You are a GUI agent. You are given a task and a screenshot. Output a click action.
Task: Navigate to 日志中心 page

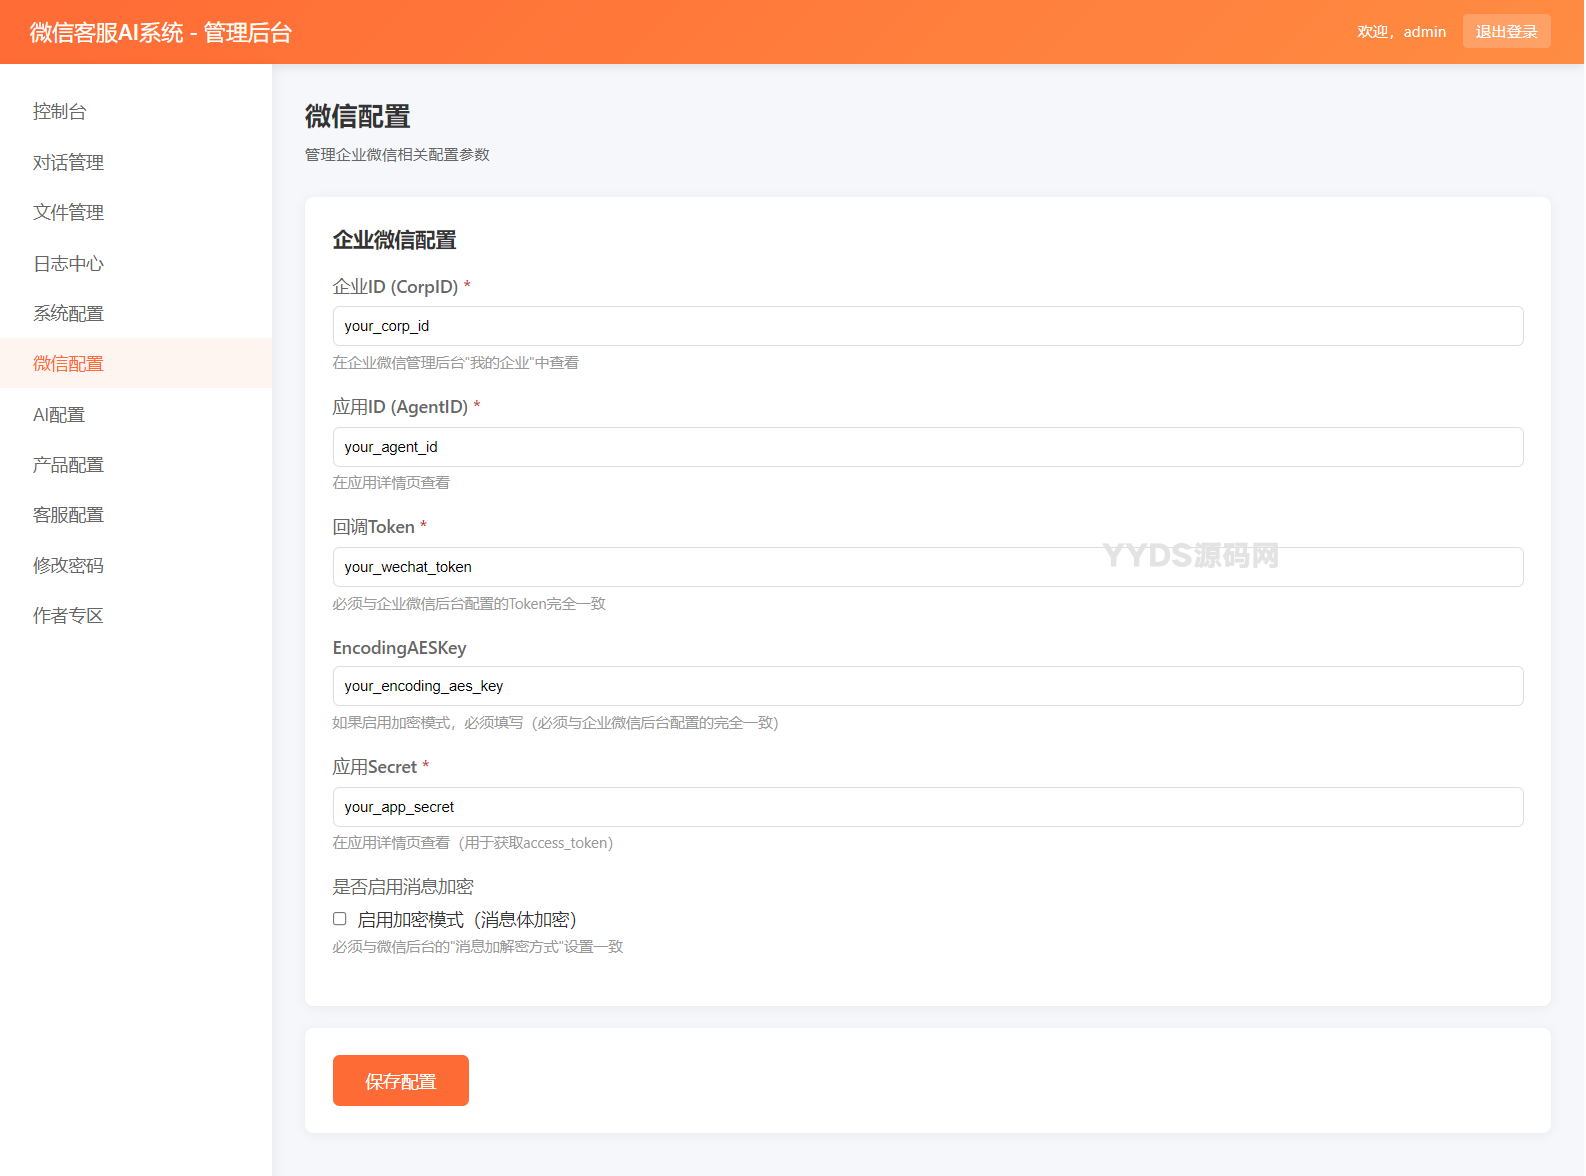click(x=68, y=263)
